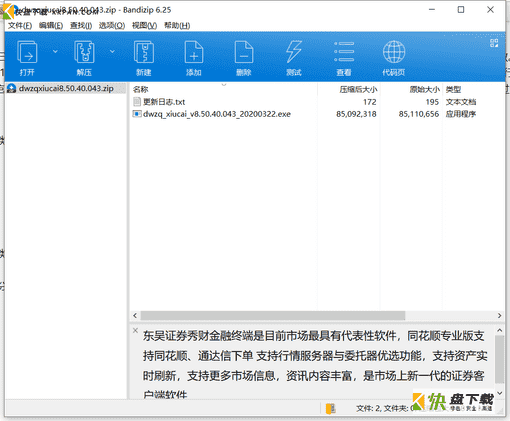
Task: Click the exe icon of dwzq_xiucai file
Action: tap(137, 114)
